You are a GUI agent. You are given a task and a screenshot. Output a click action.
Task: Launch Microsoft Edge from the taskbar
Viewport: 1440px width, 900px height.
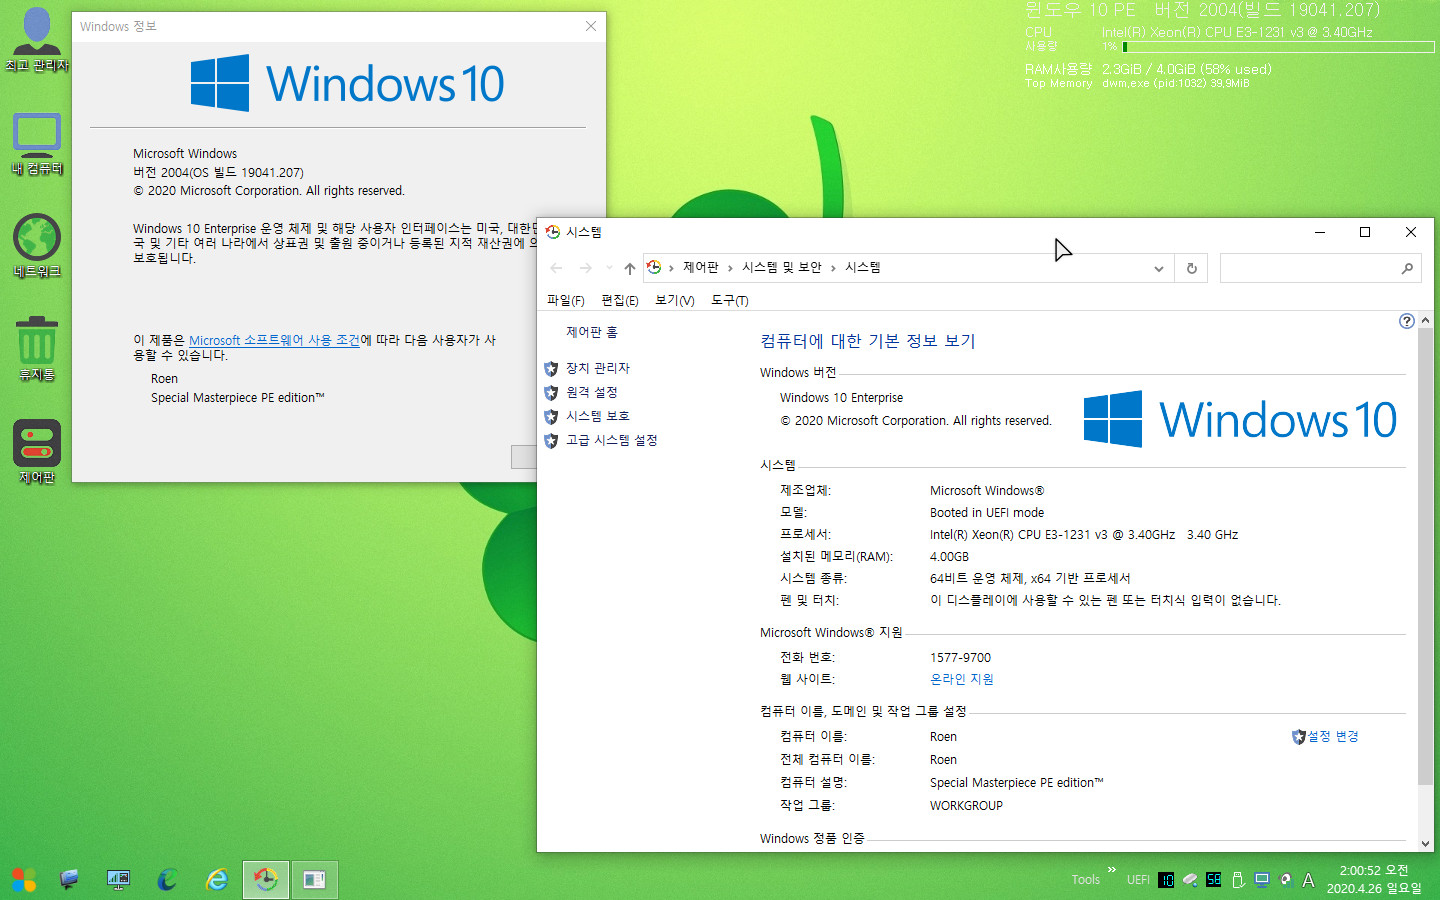(167, 880)
